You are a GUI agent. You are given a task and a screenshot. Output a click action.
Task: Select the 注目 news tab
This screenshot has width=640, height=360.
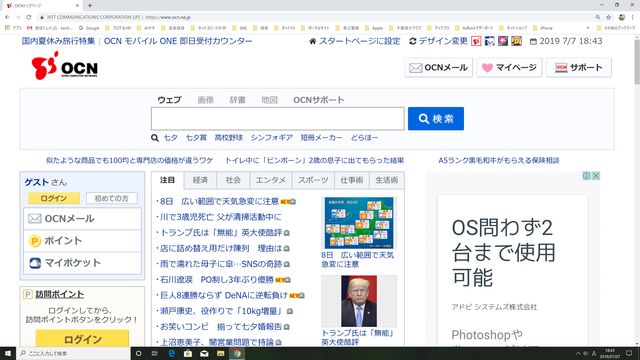click(x=167, y=180)
